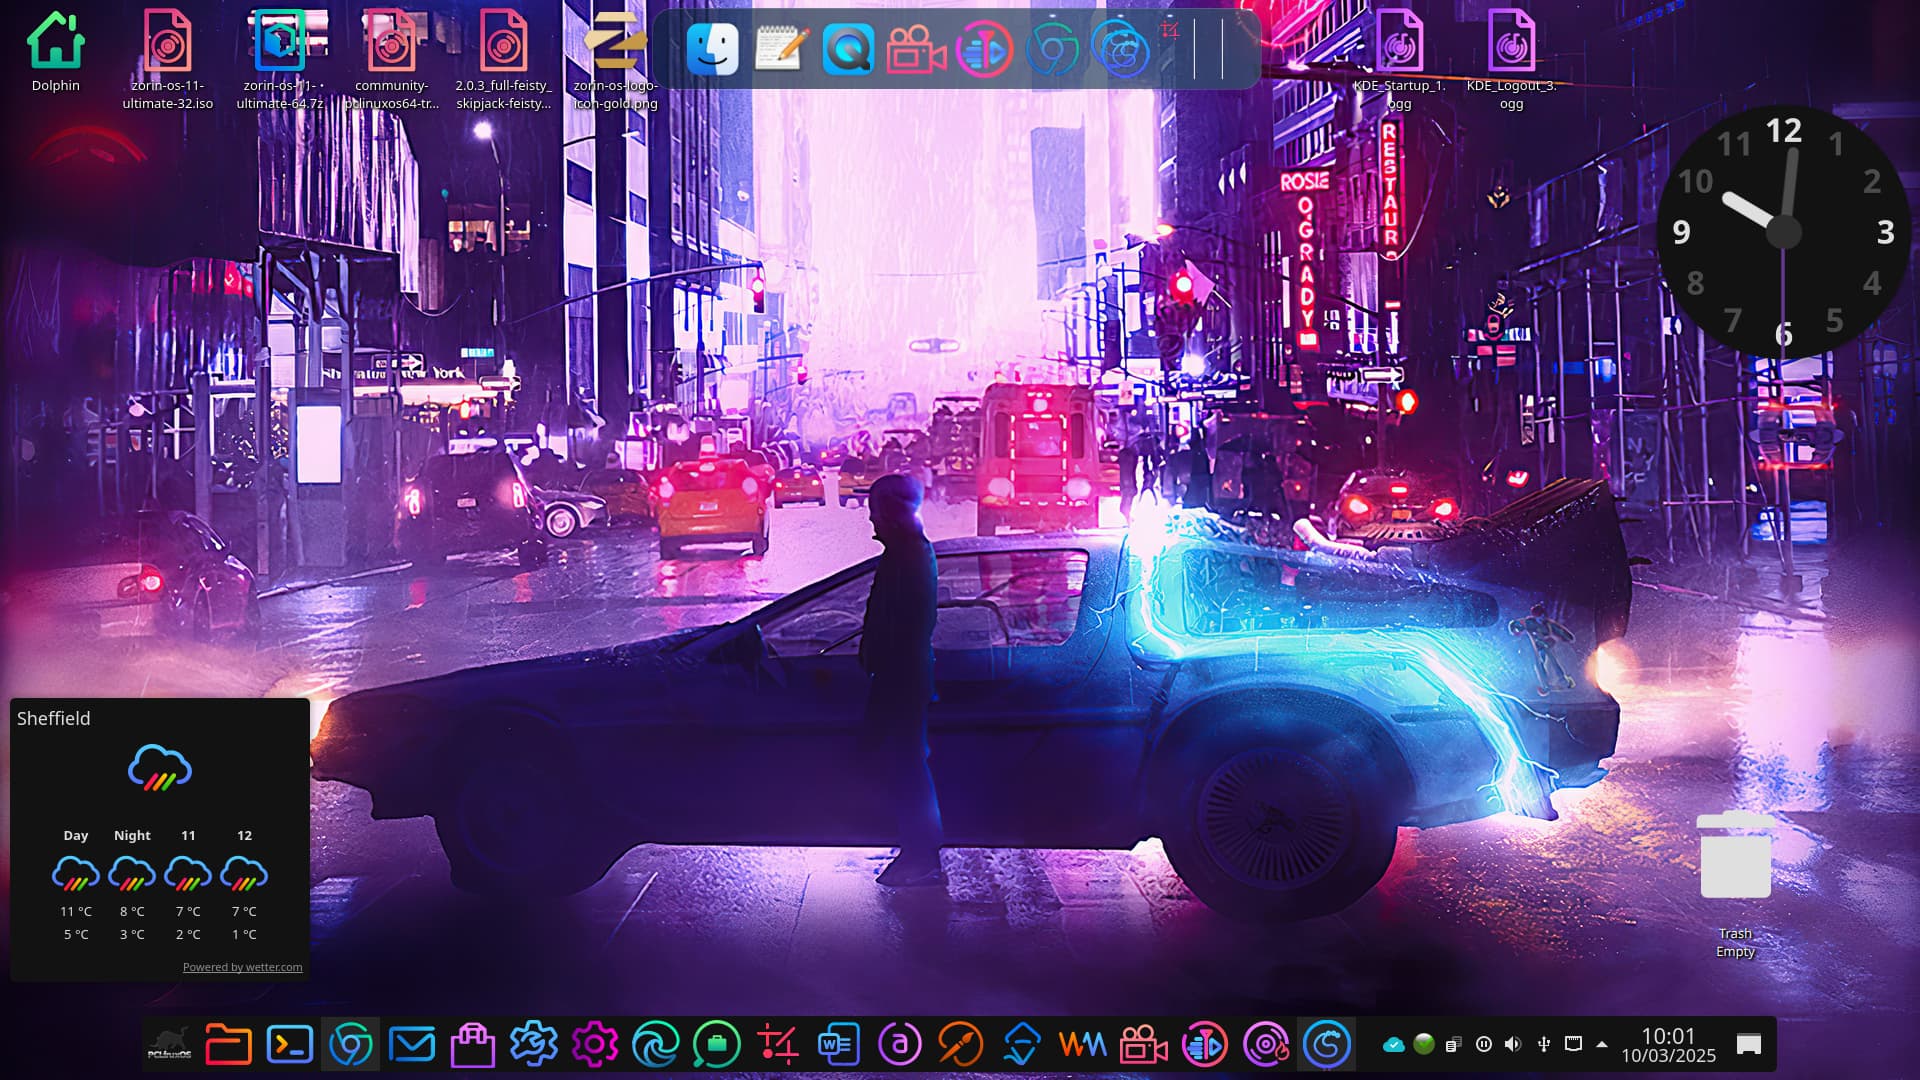Open the stacked blue swirl icon in top dock

coord(1120,49)
